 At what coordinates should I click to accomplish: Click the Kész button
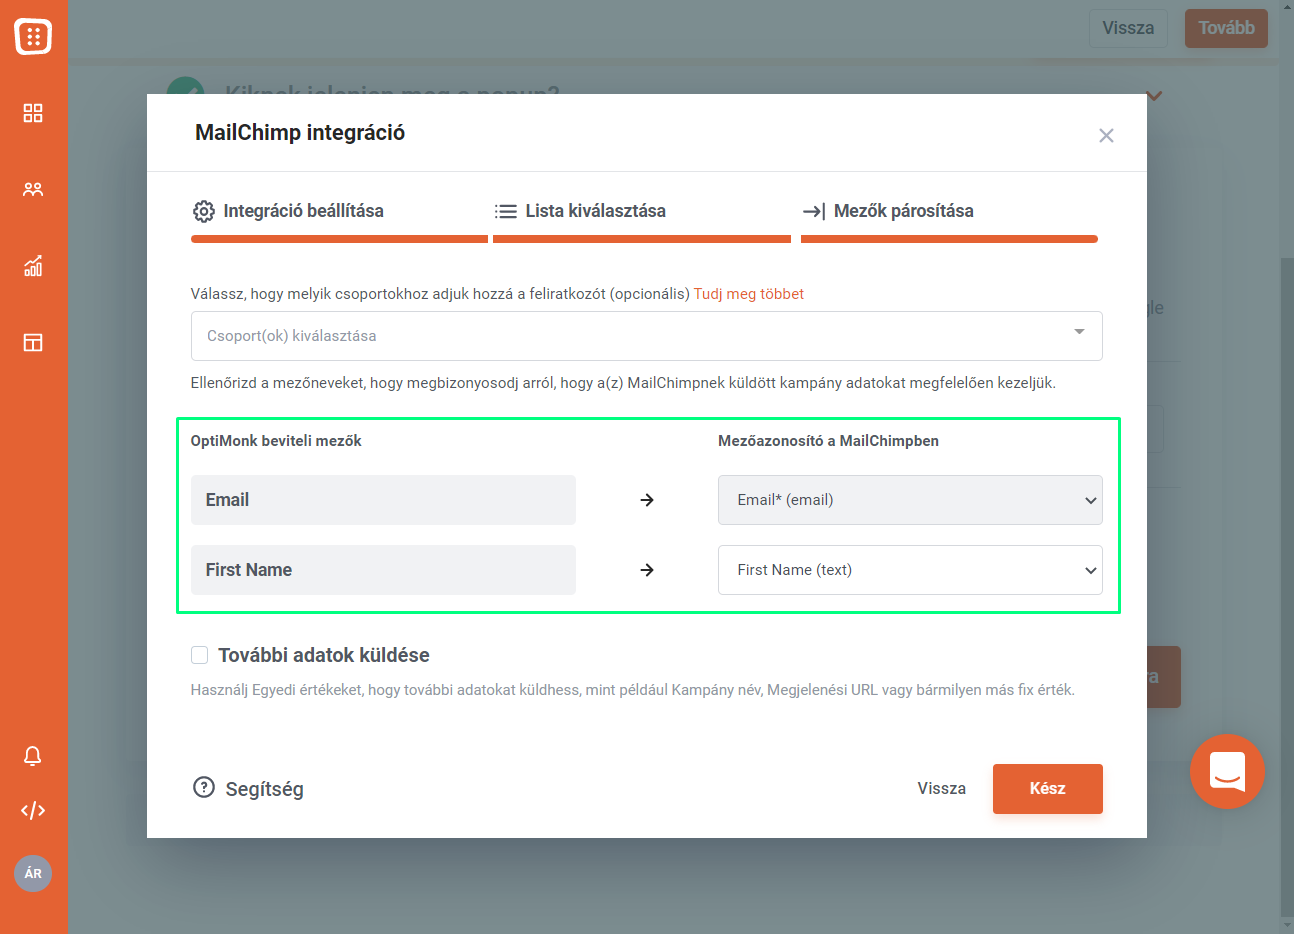click(1048, 789)
